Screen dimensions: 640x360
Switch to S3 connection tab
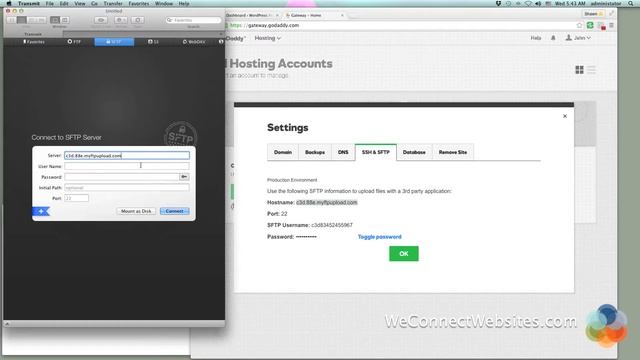(153, 42)
